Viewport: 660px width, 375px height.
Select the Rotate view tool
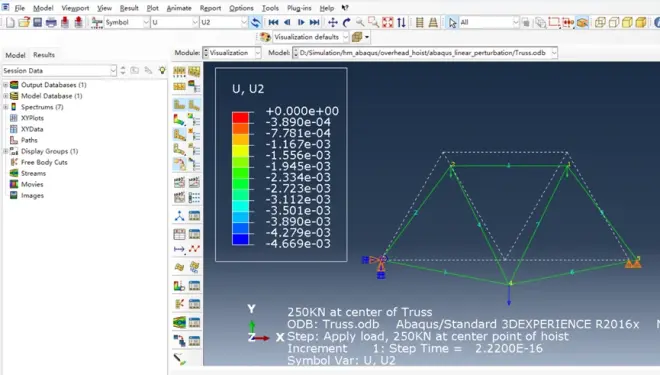346,22
